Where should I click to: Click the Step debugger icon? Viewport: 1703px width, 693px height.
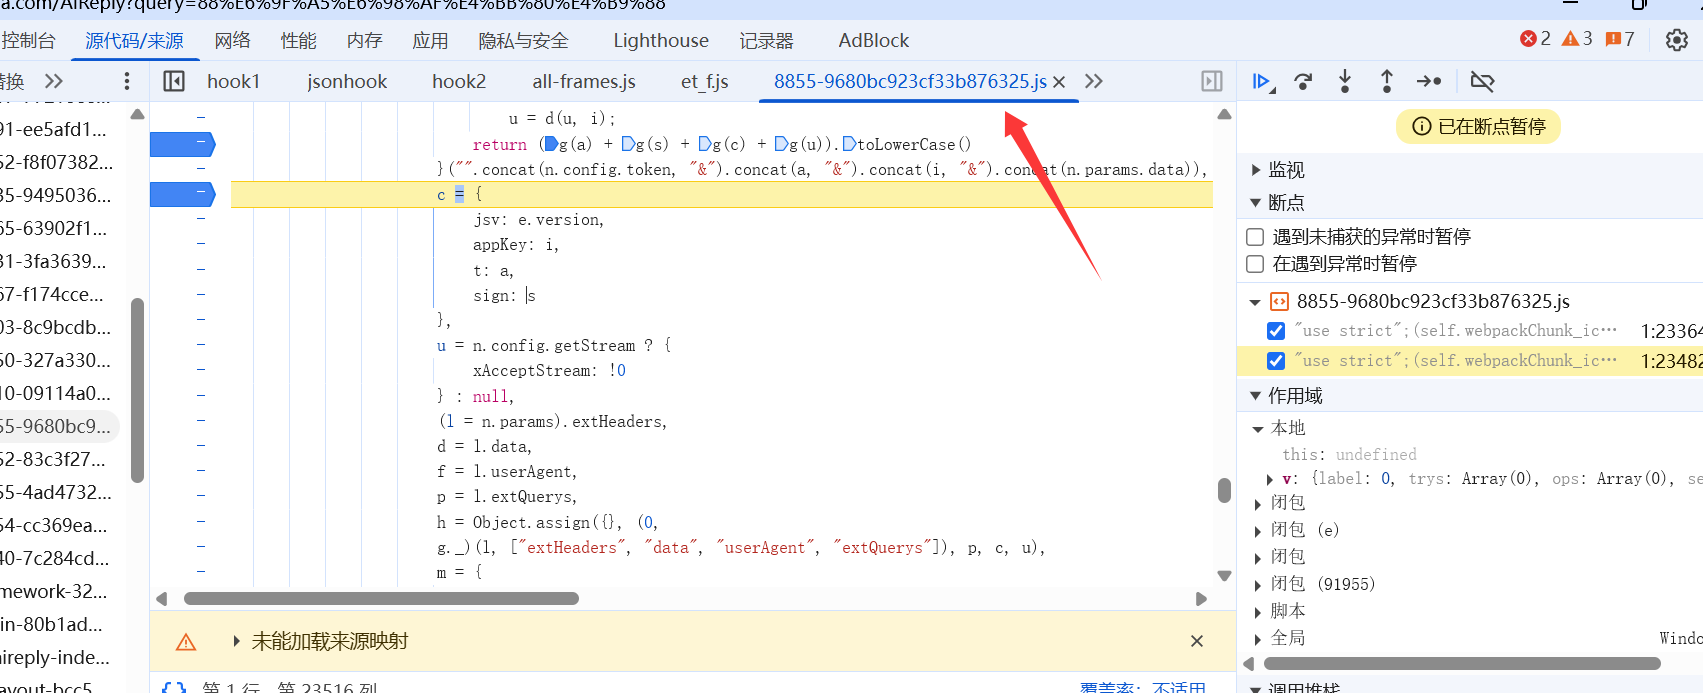[1429, 81]
